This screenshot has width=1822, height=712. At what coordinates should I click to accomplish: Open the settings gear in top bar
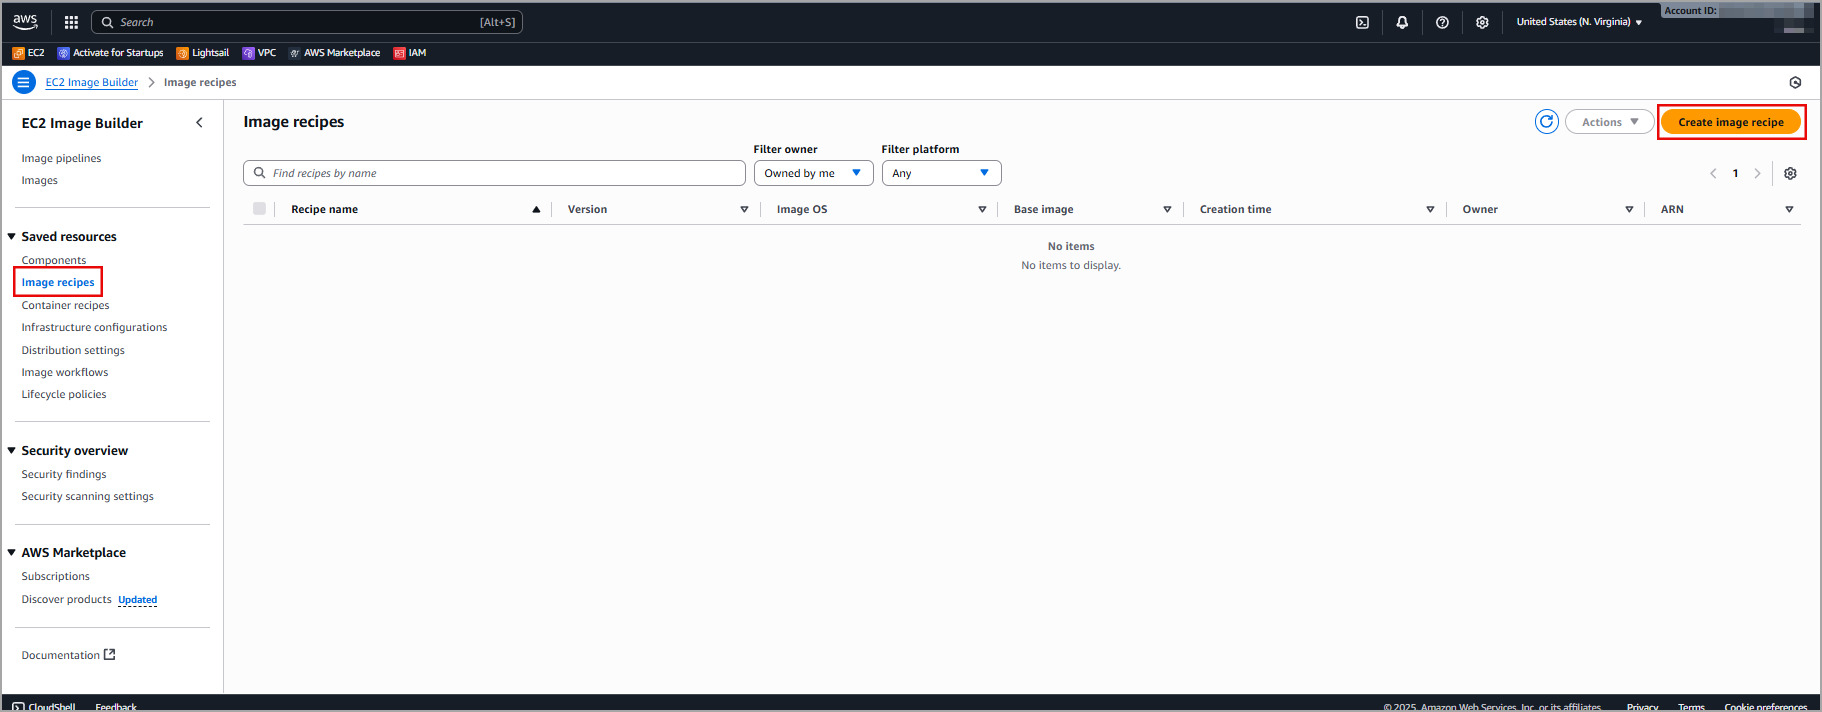pos(1482,22)
